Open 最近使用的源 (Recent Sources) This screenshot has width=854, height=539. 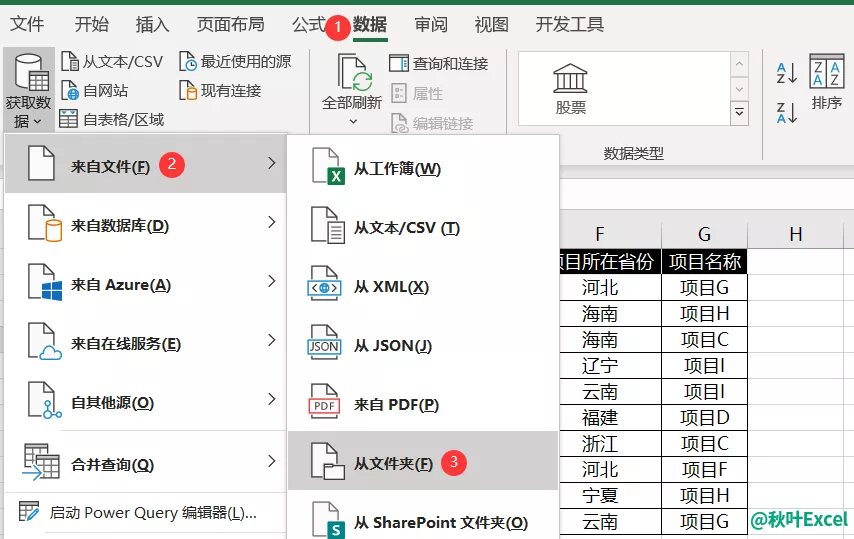point(235,62)
